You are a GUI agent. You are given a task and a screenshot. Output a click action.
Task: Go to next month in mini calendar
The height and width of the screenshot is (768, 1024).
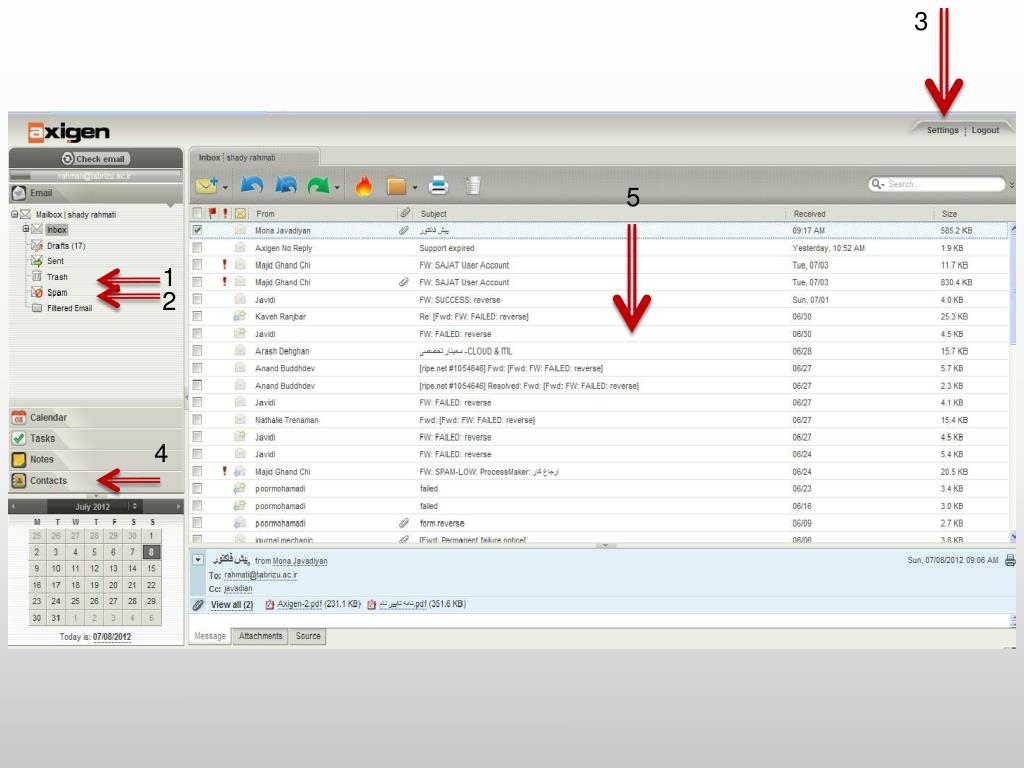point(178,506)
